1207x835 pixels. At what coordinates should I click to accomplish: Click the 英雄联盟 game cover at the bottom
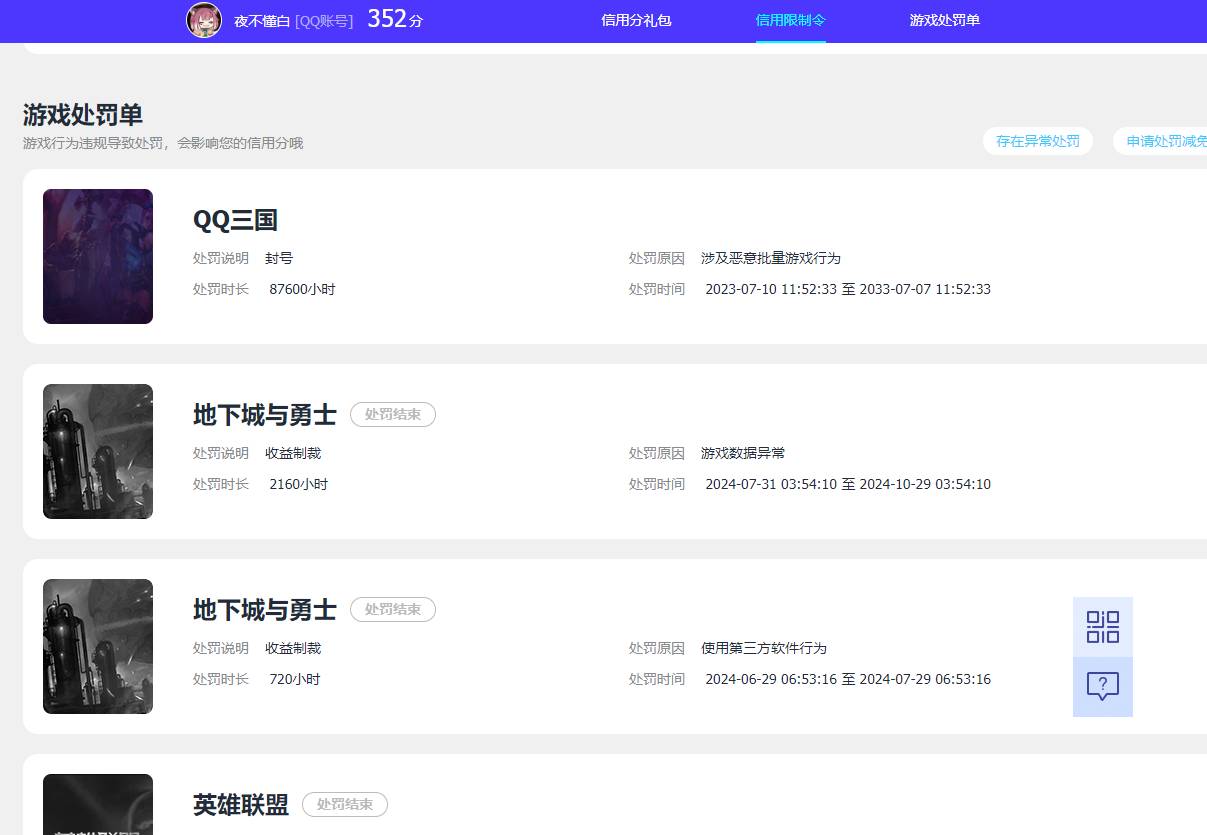(x=97, y=804)
